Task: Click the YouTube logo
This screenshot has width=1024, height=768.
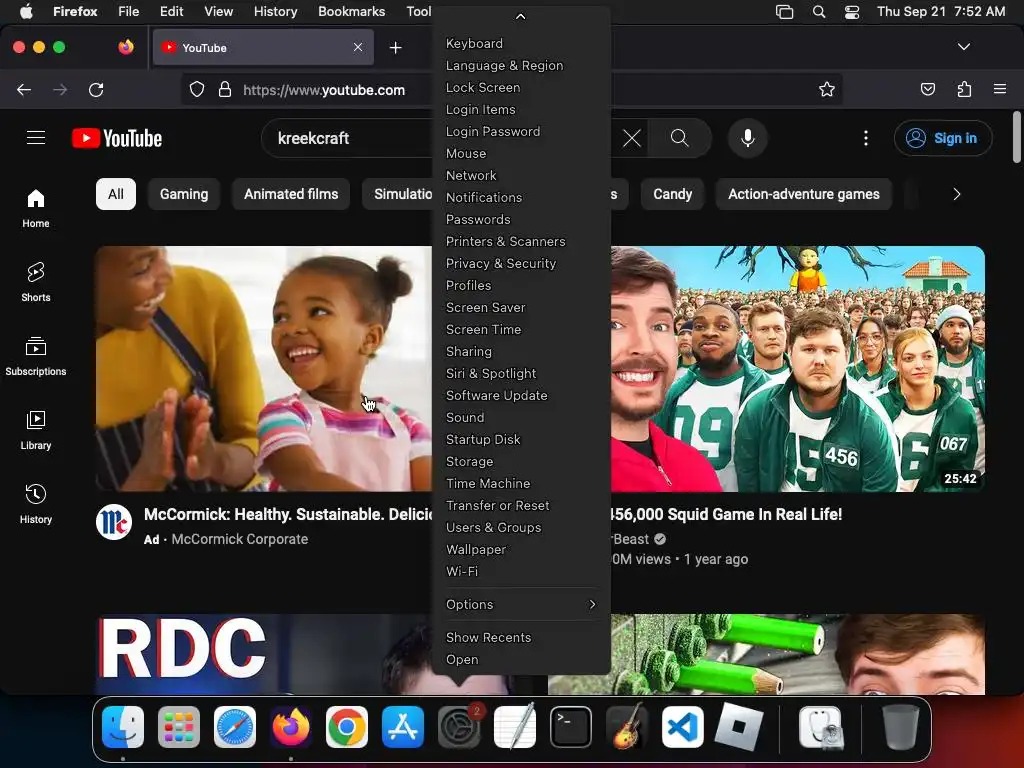Action: pyautogui.click(x=117, y=138)
